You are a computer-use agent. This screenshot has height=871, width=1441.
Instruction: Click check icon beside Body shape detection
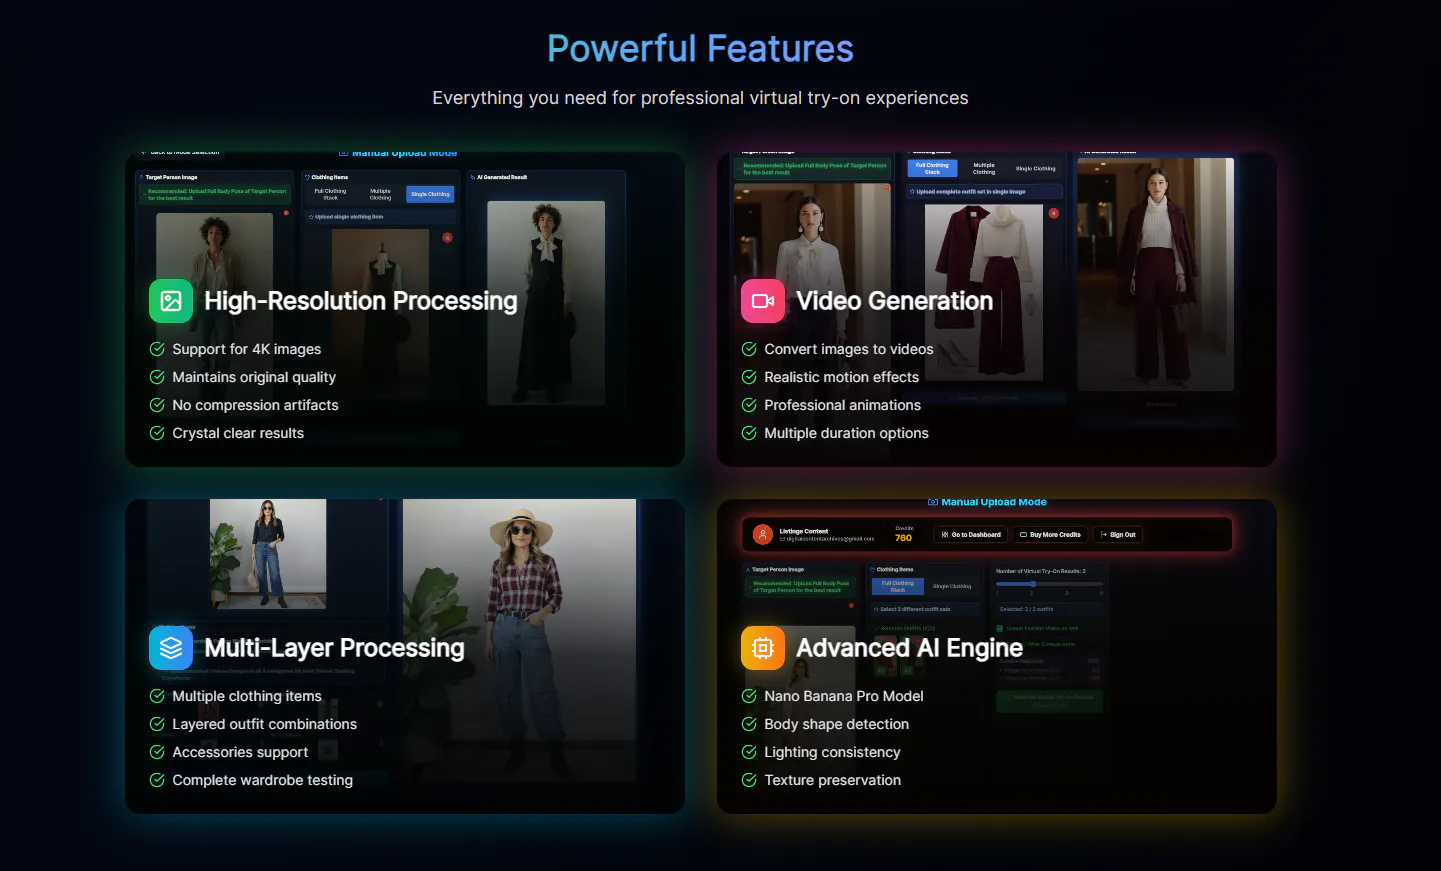(x=749, y=724)
